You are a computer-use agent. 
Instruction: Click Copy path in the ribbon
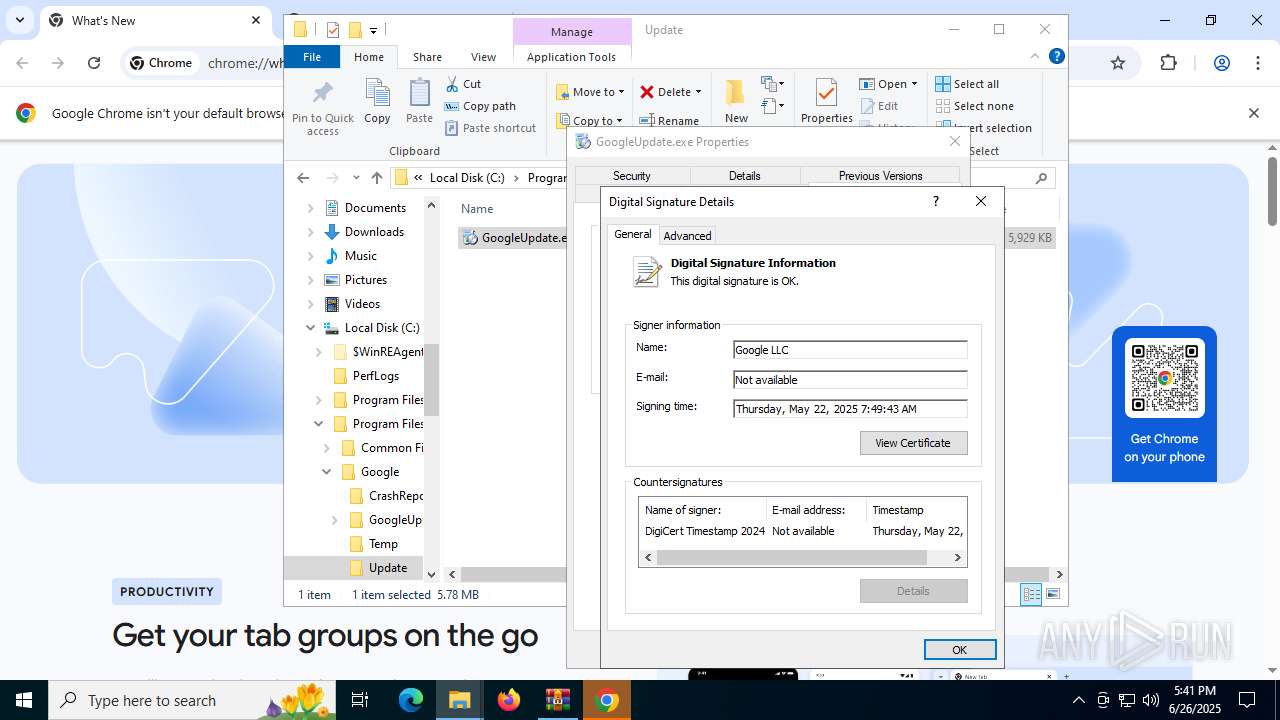click(480, 106)
